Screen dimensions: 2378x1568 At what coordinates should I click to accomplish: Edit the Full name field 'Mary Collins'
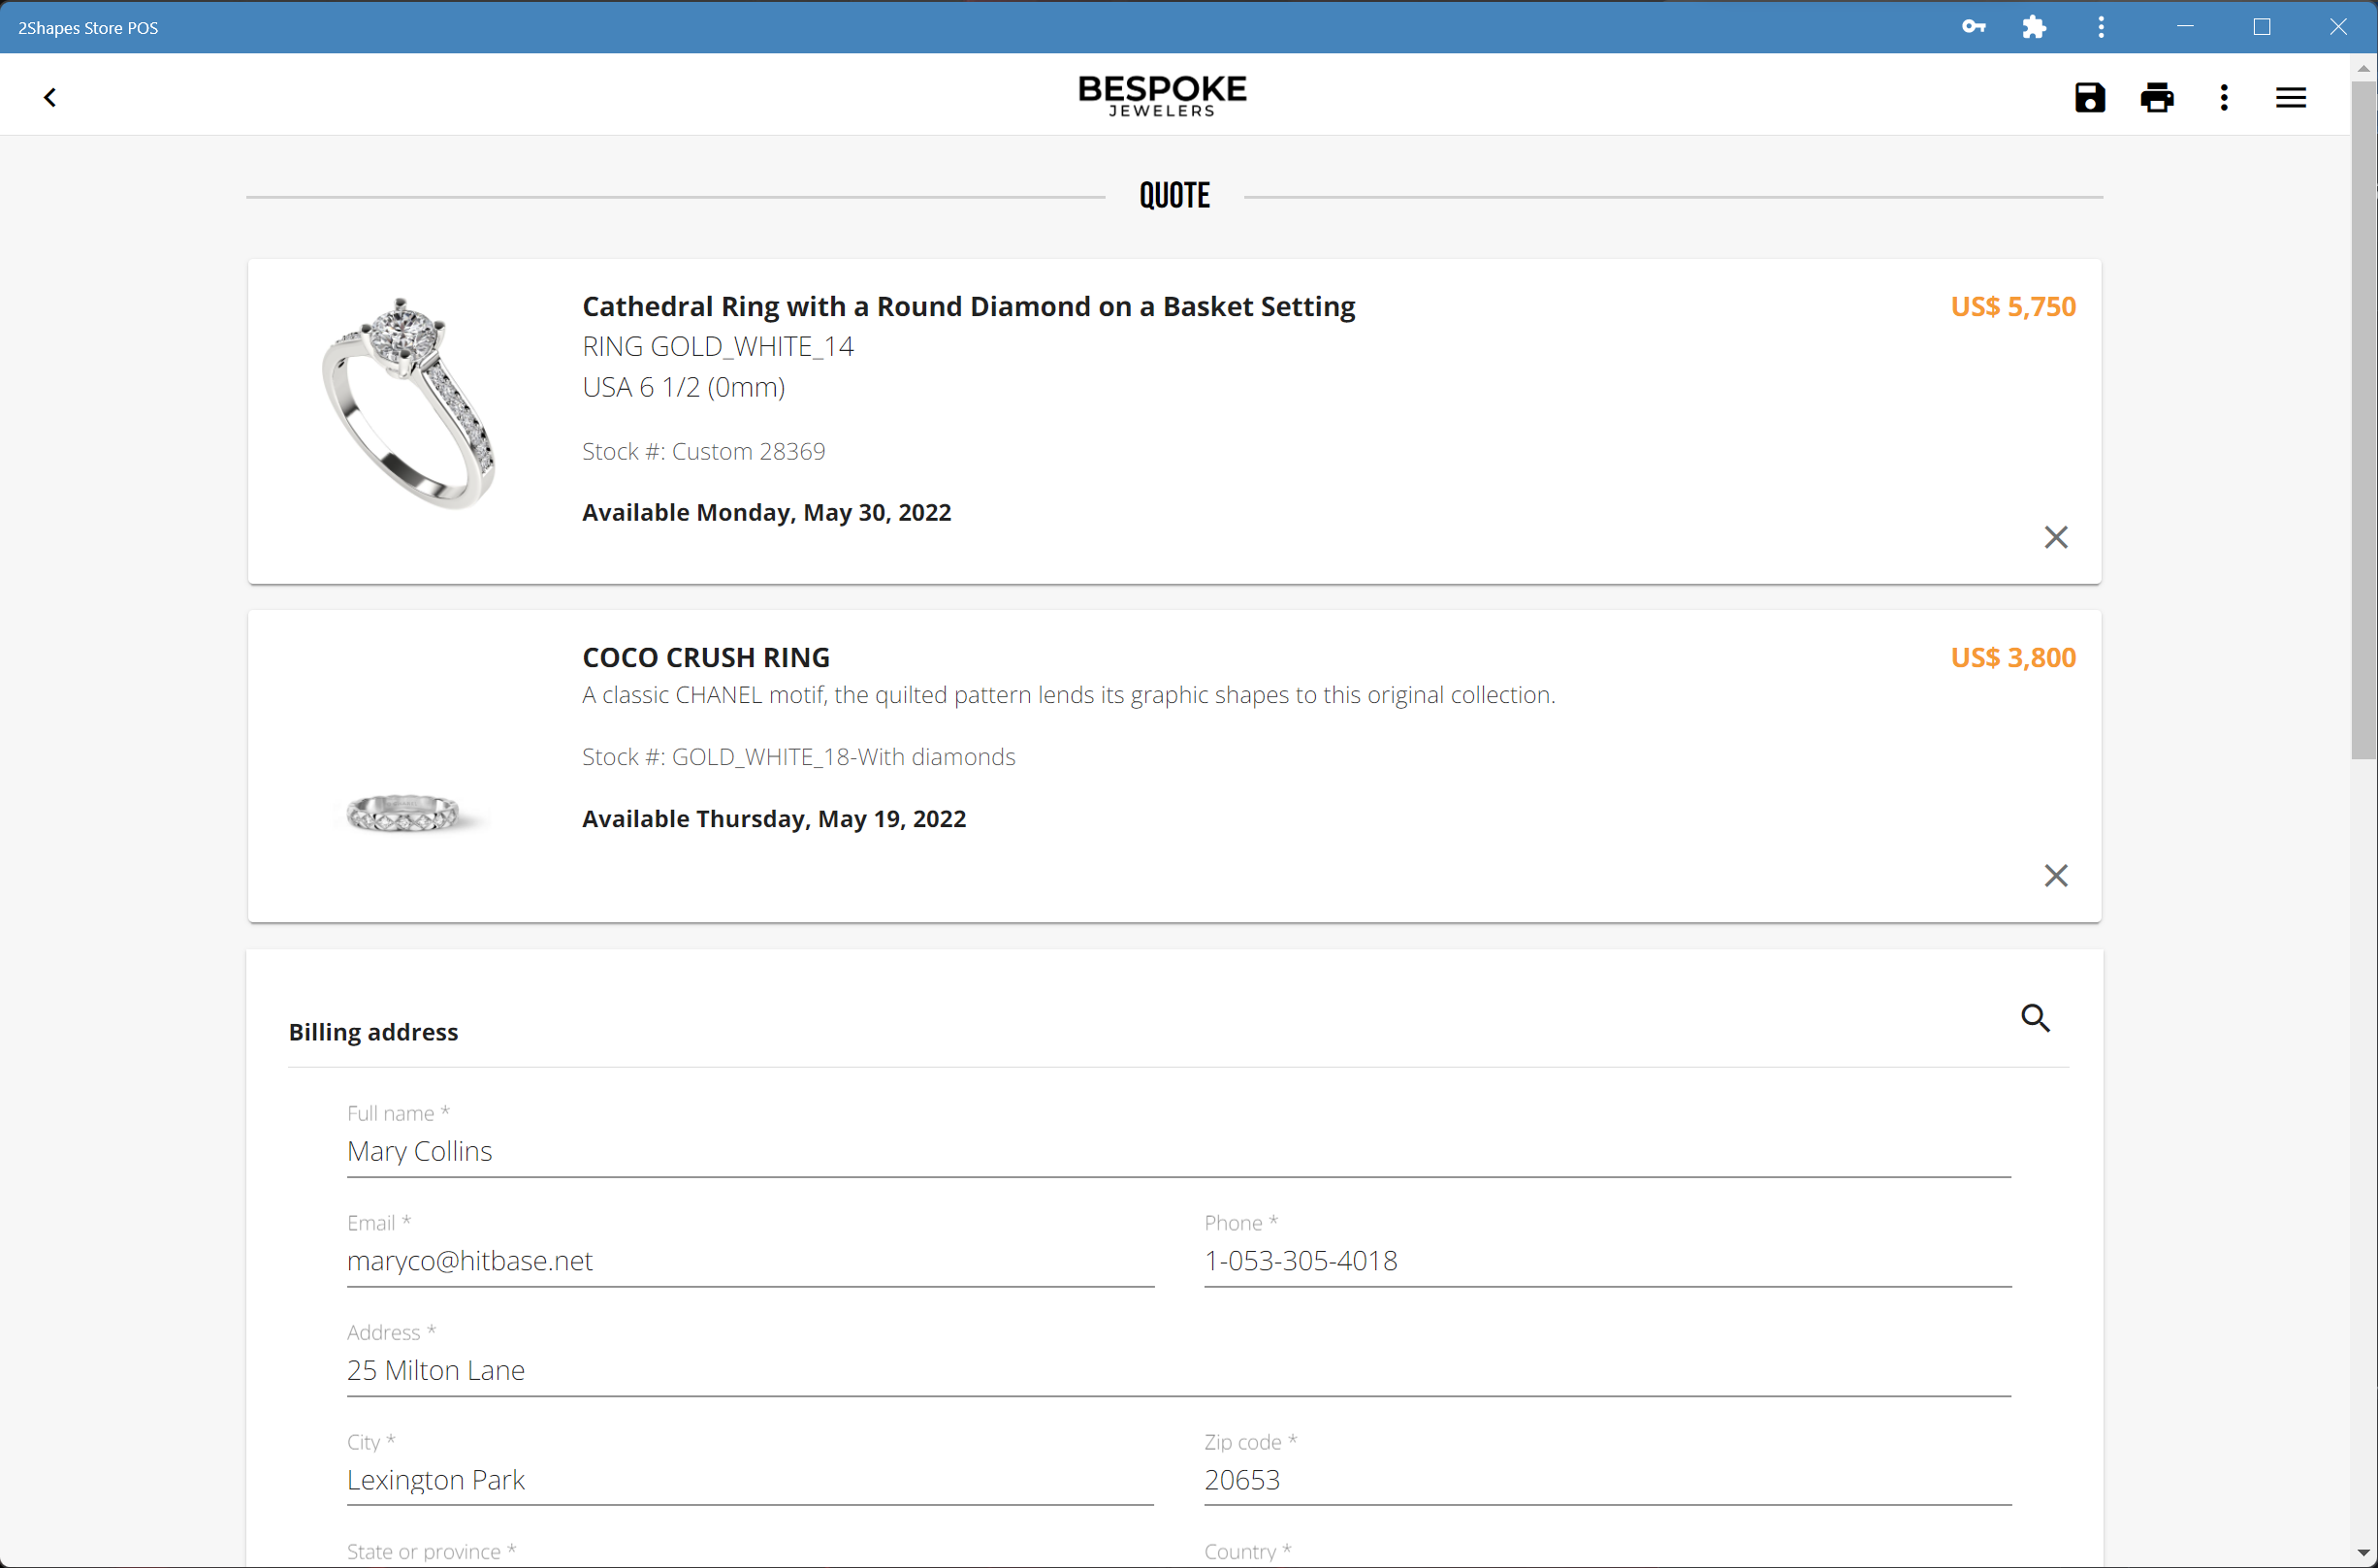coord(1178,1151)
